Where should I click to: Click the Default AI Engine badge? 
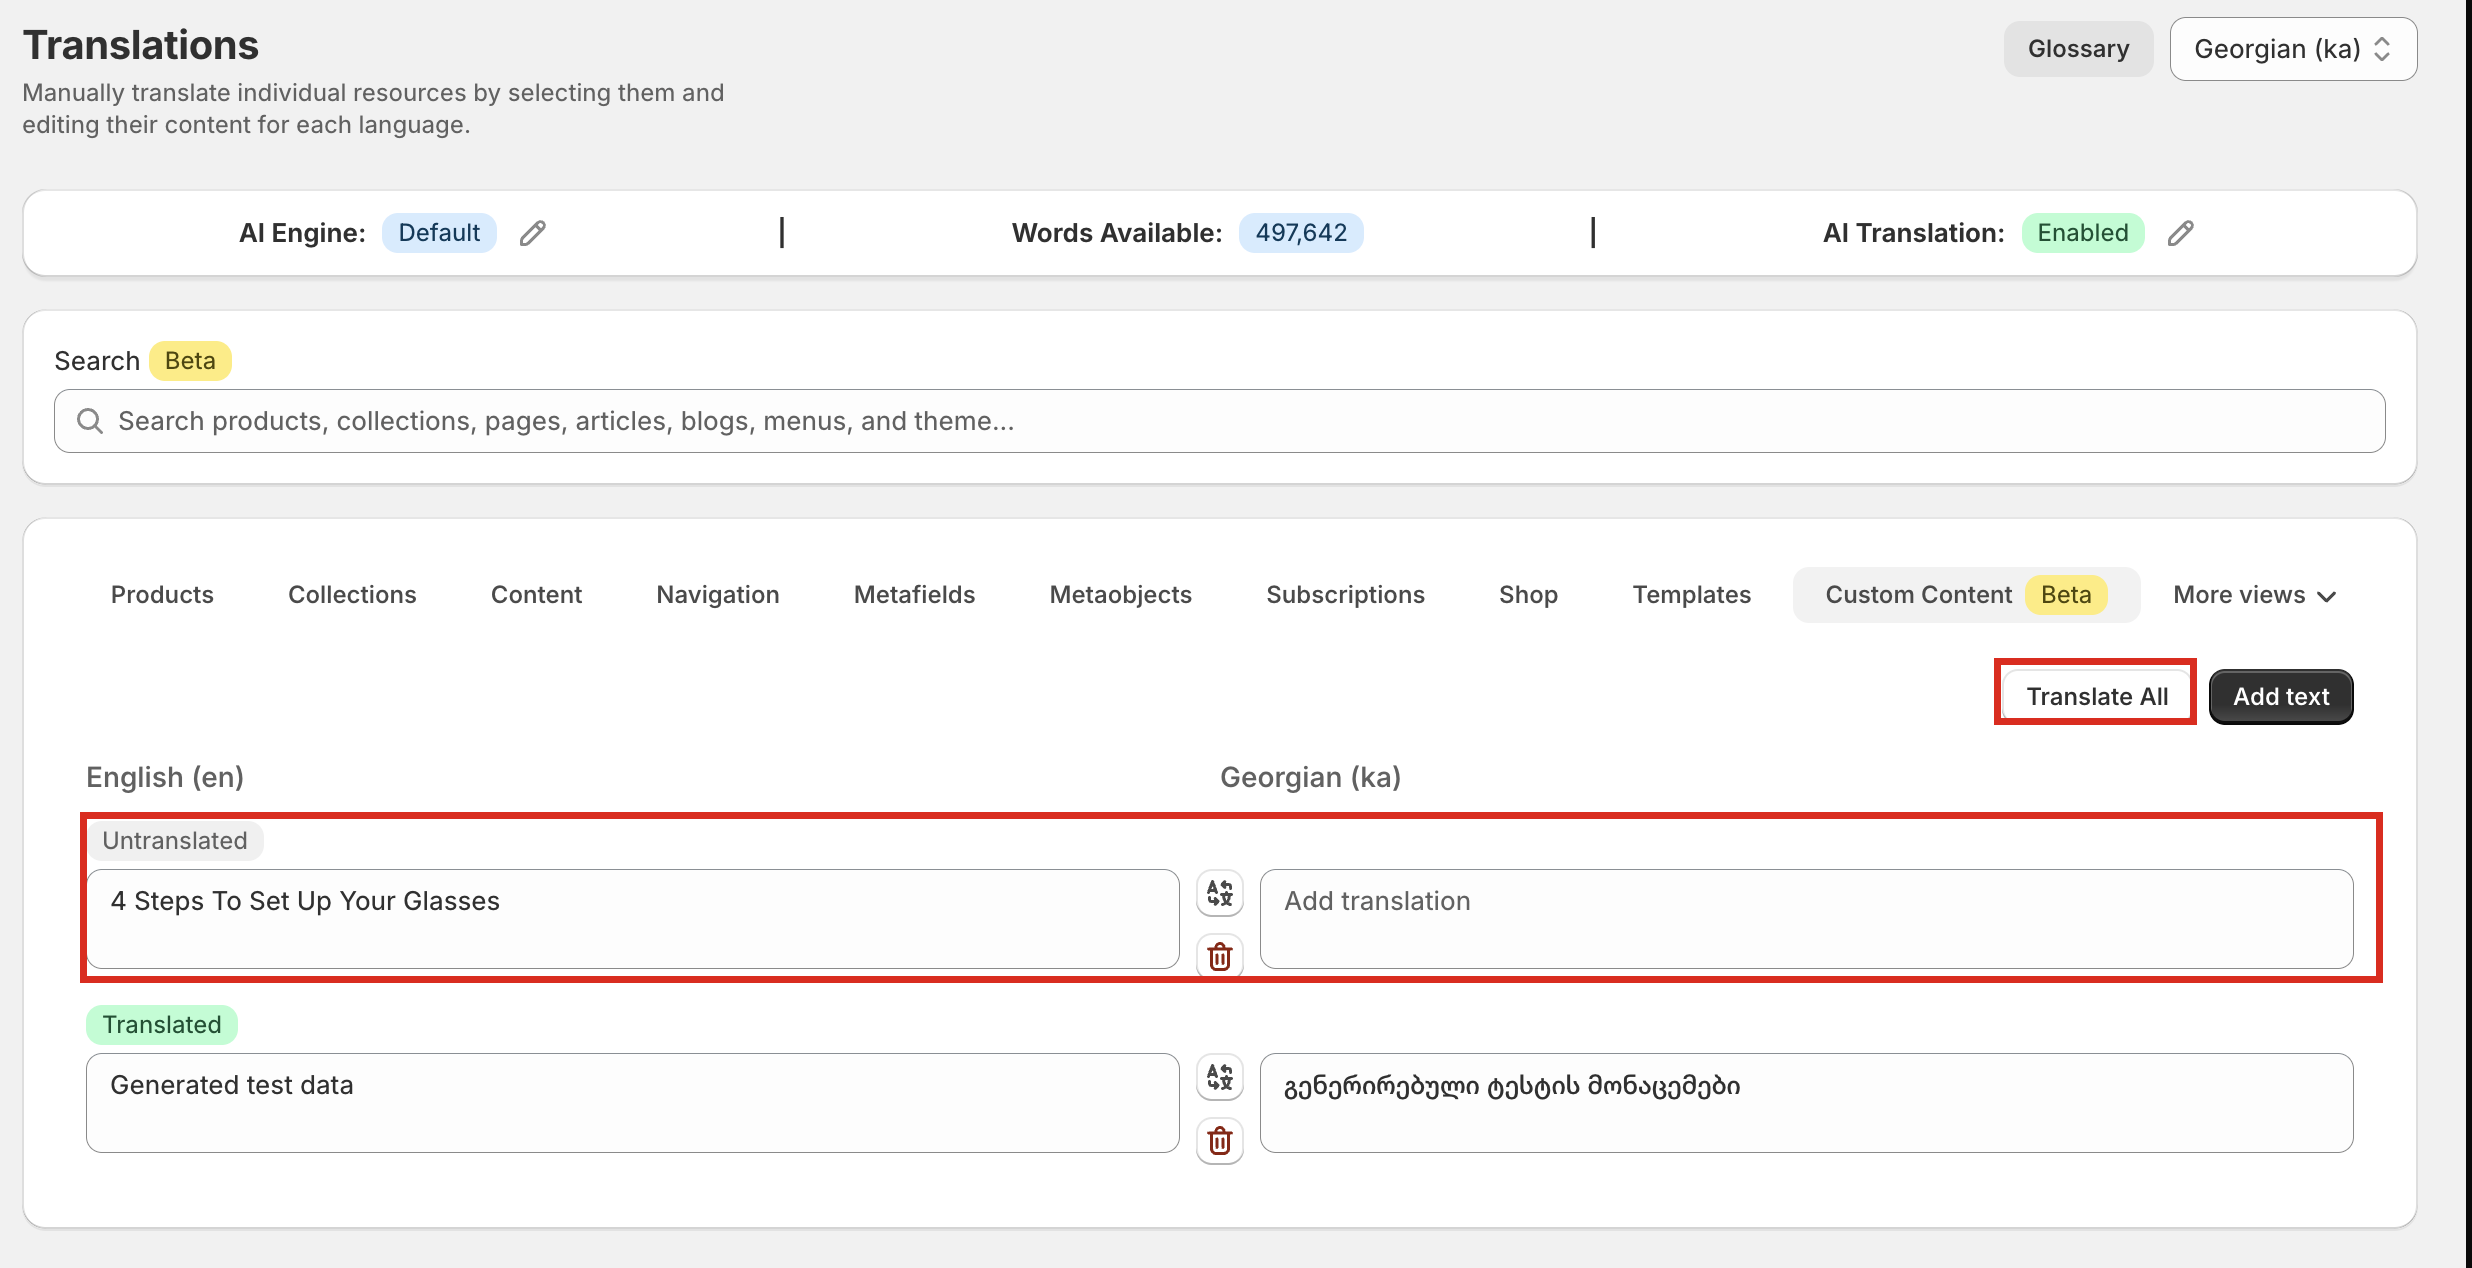pos(439,233)
